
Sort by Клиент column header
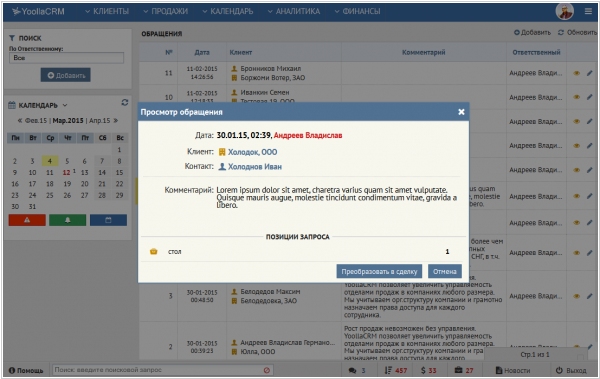241,52
